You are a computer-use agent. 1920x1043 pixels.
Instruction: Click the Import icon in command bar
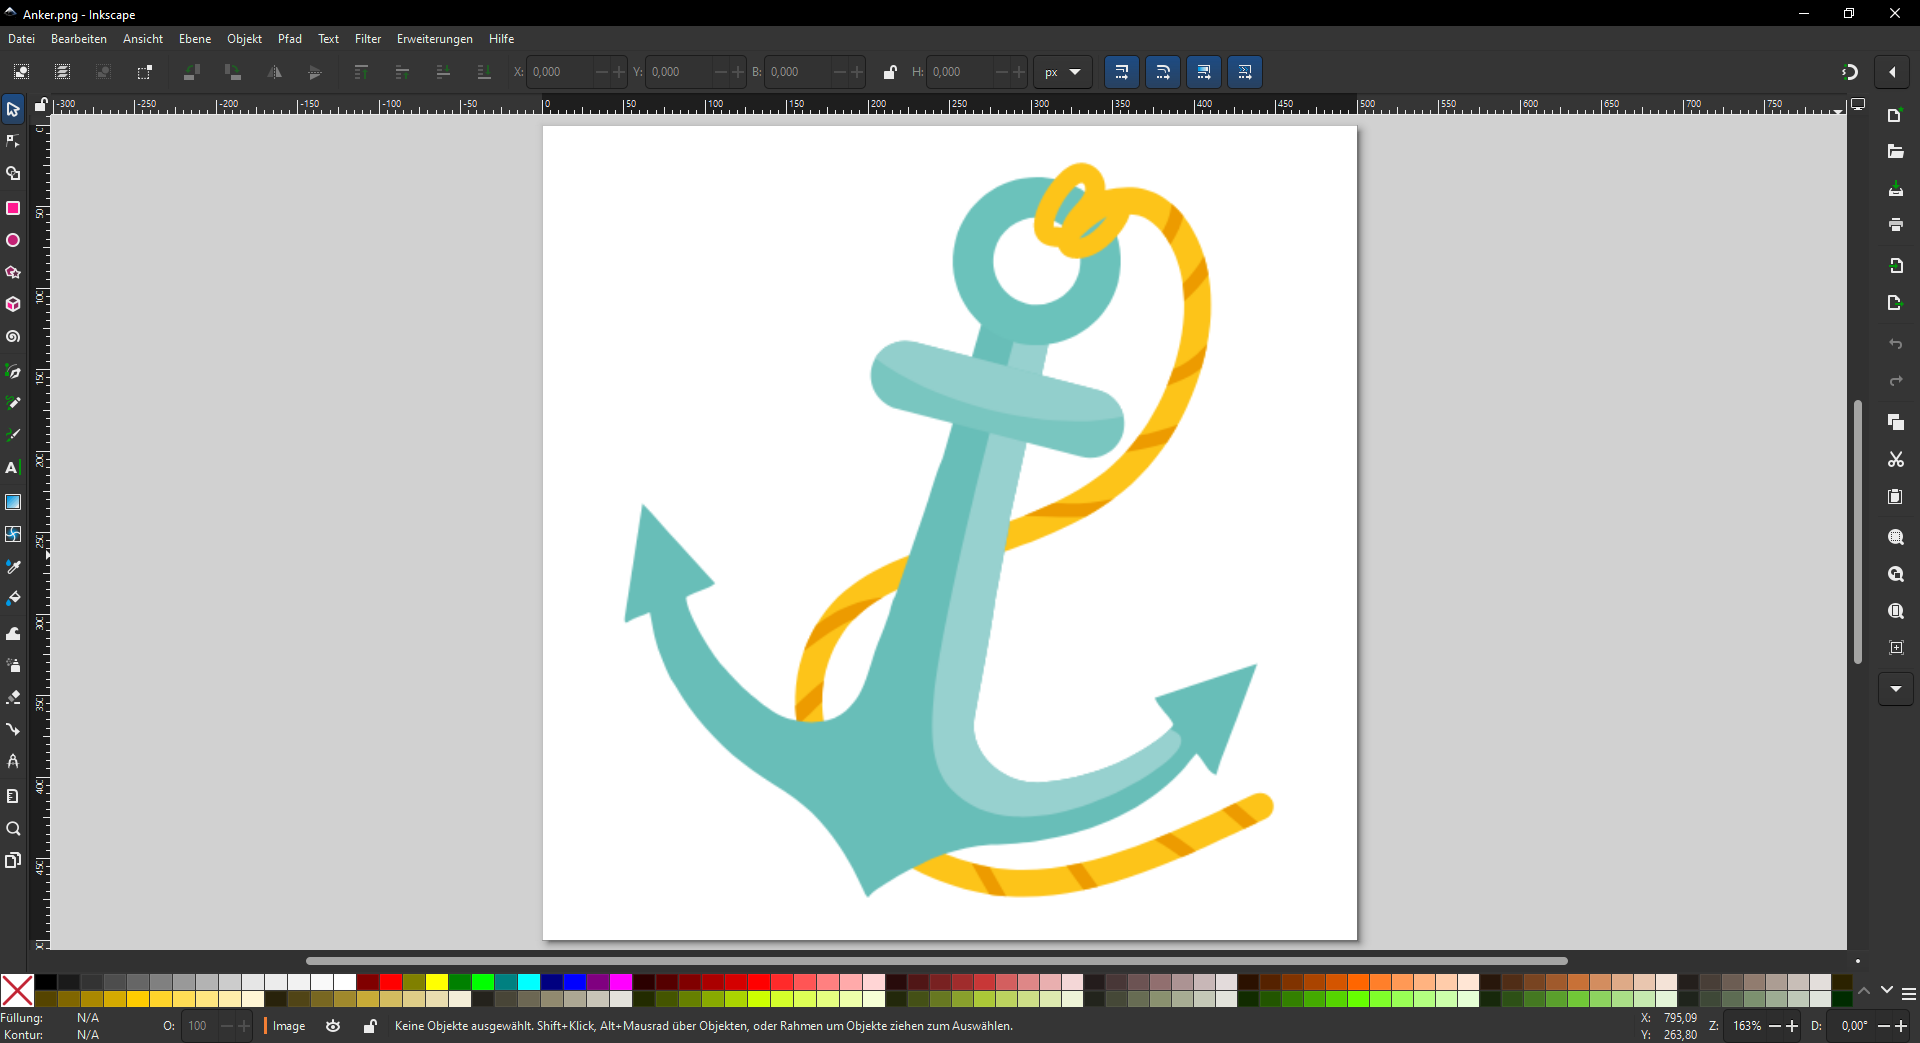point(1896,266)
